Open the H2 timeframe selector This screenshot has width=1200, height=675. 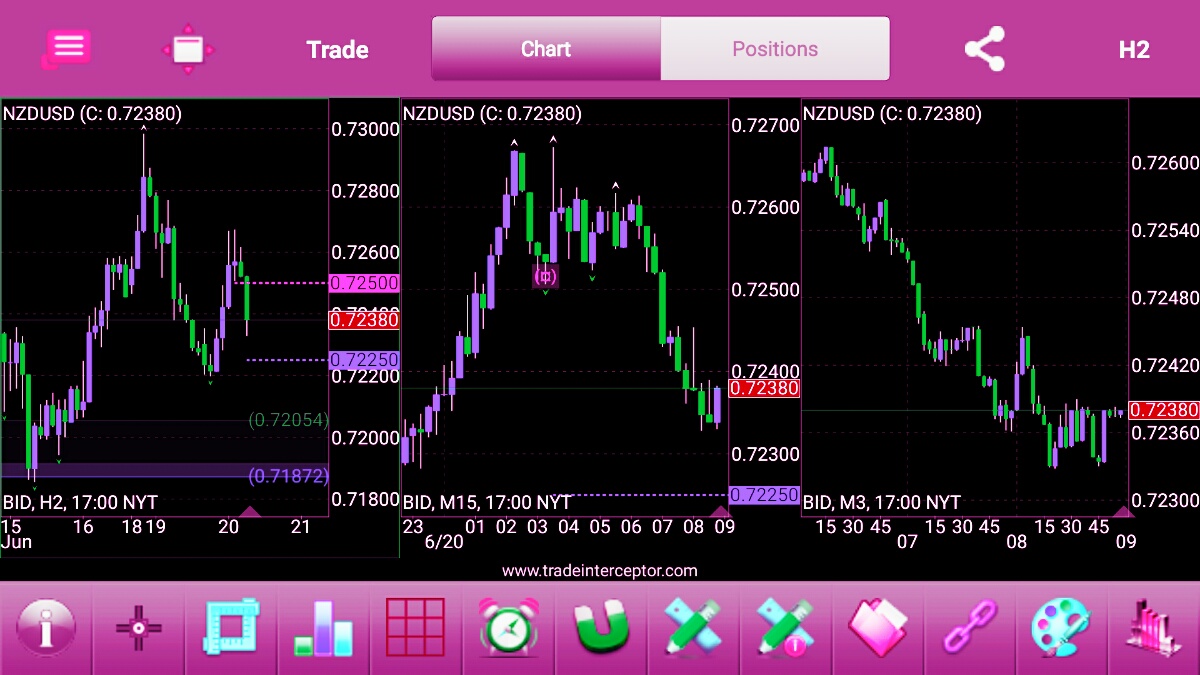(x=1134, y=49)
